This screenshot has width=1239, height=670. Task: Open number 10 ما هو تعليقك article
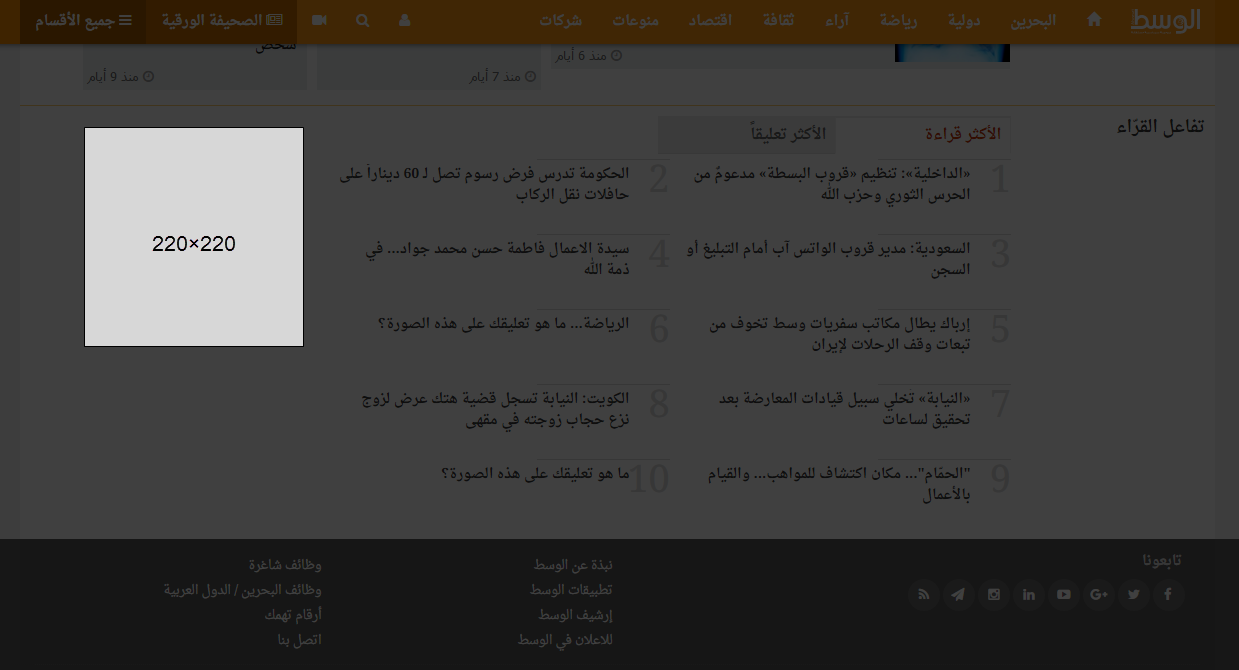click(535, 474)
